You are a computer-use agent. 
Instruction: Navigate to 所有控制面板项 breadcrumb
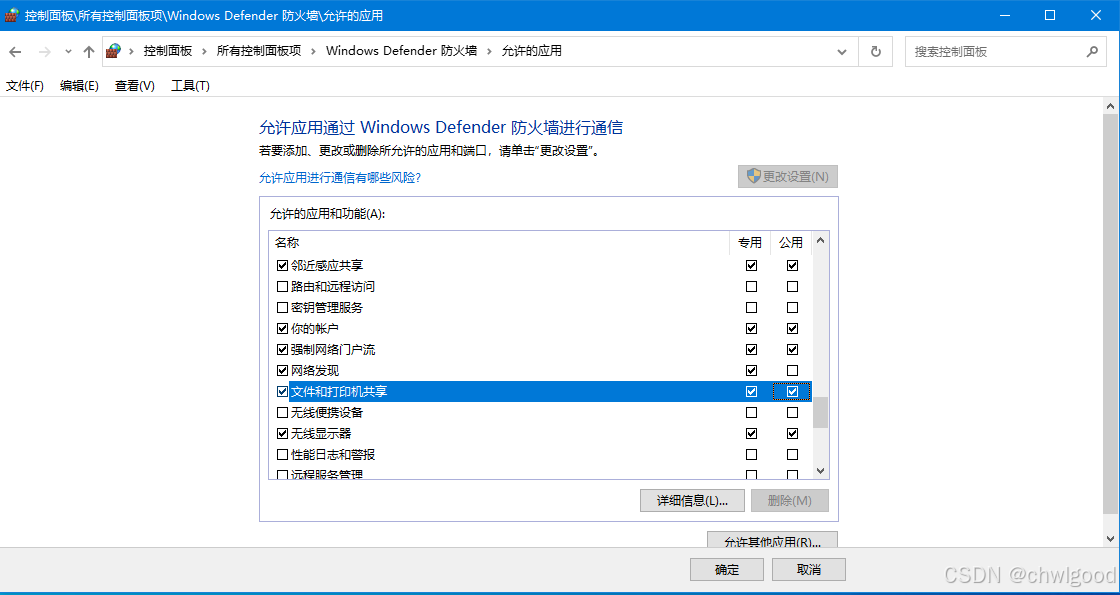pos(259,51)
